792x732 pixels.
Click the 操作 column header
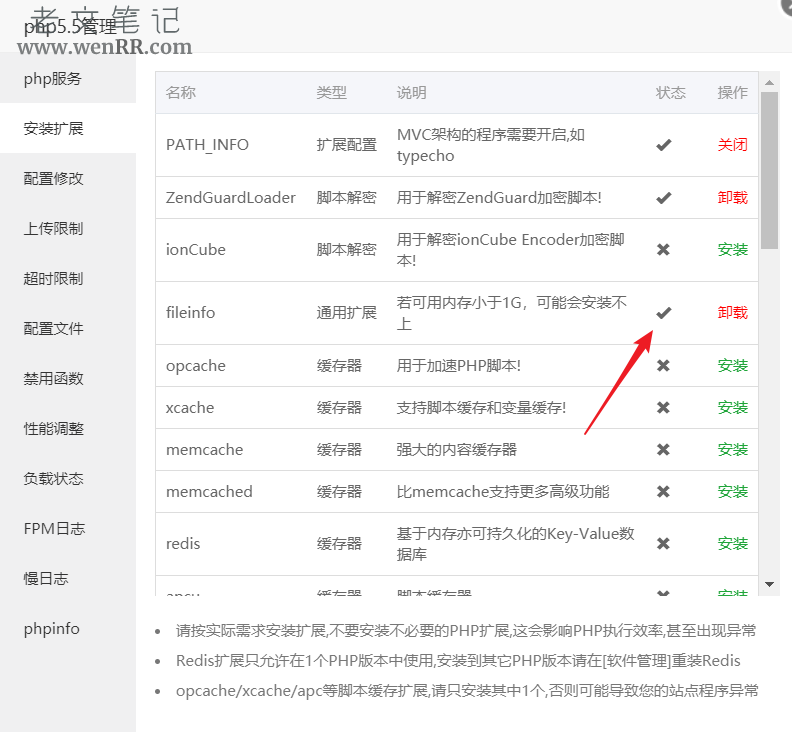732,92
